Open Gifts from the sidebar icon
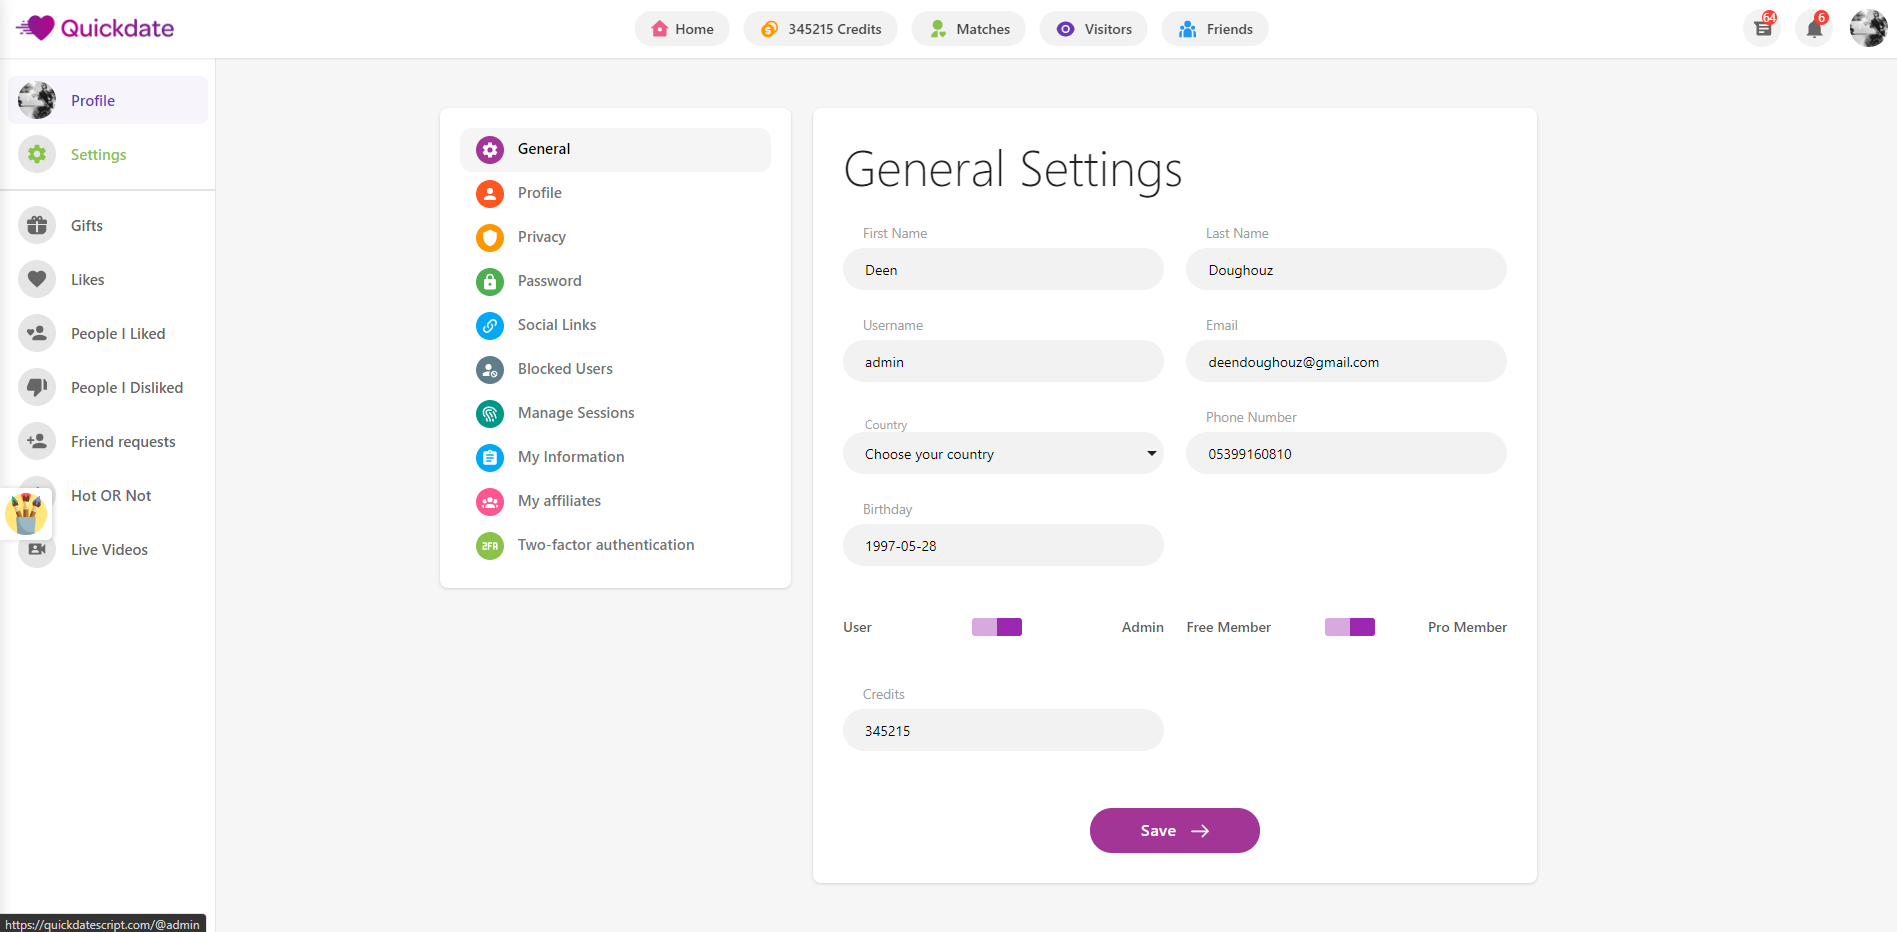Image resolution: width=1897 pixels, height=932 pixels. 37,226
